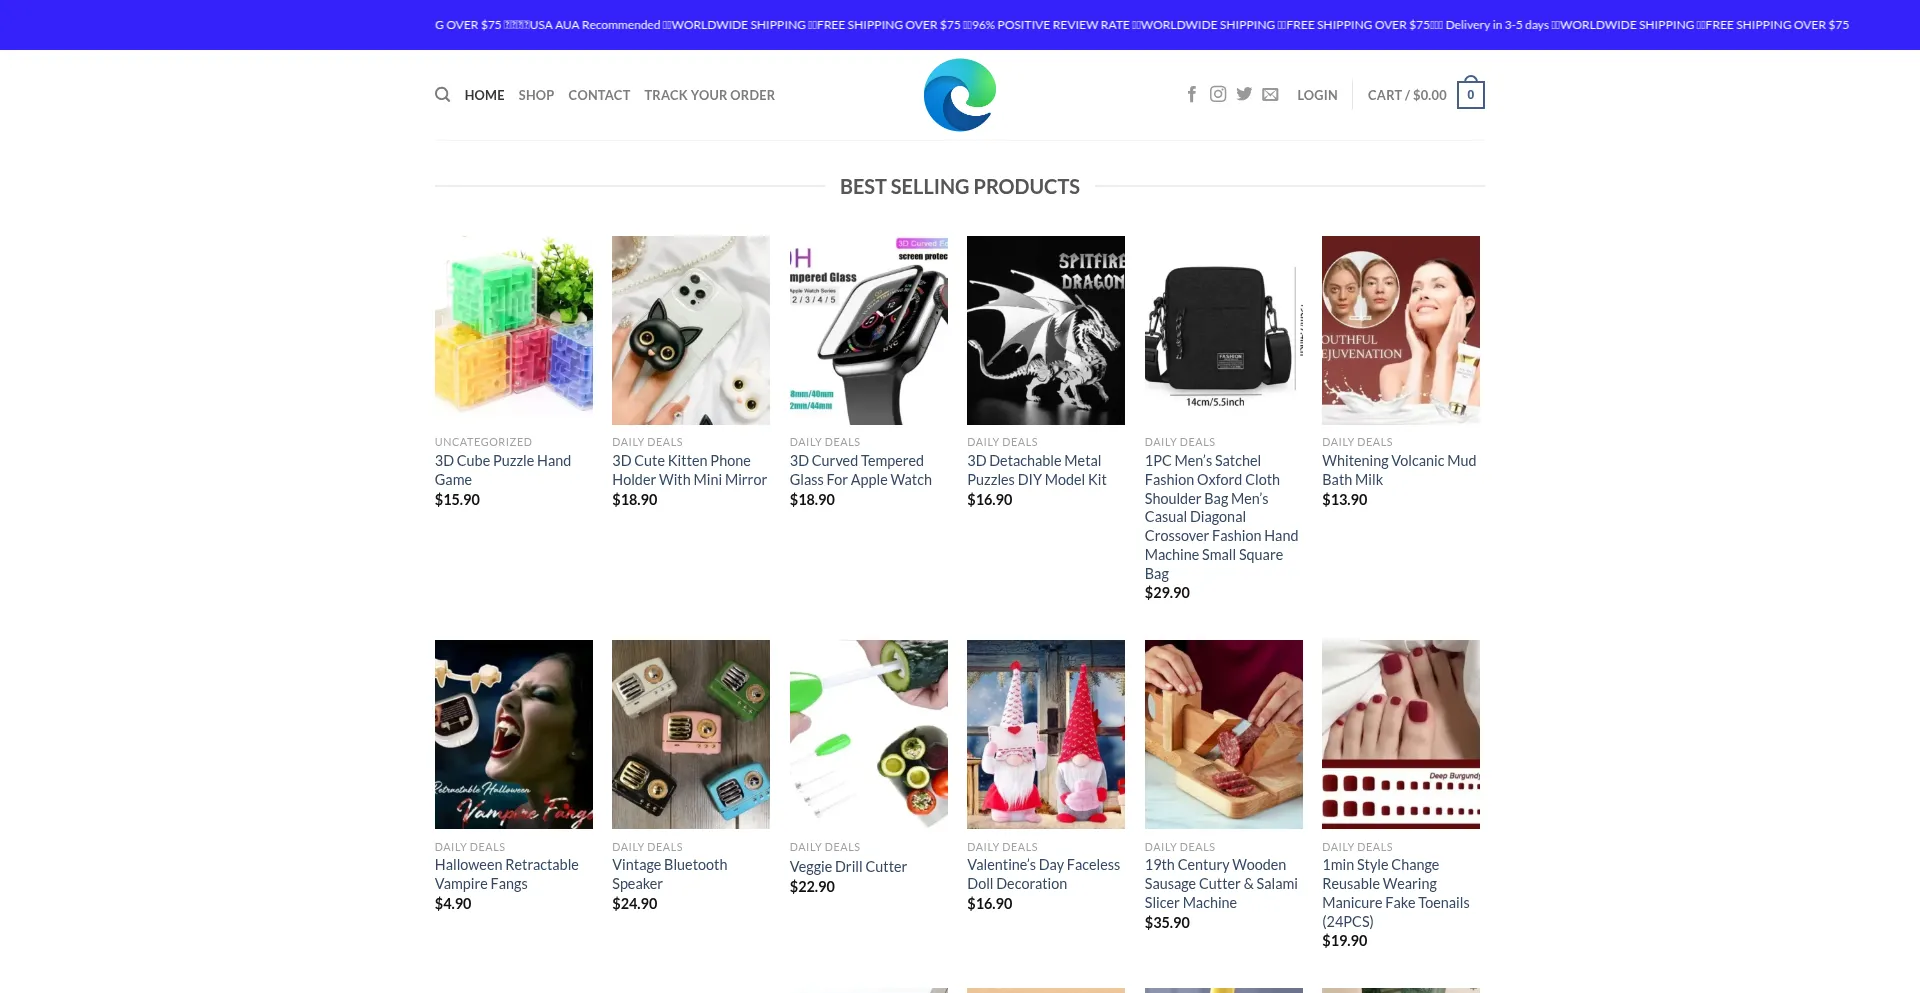The image size is (1920, 993).
Task: Click the email envelope icon
Action: pos(1270,95)
